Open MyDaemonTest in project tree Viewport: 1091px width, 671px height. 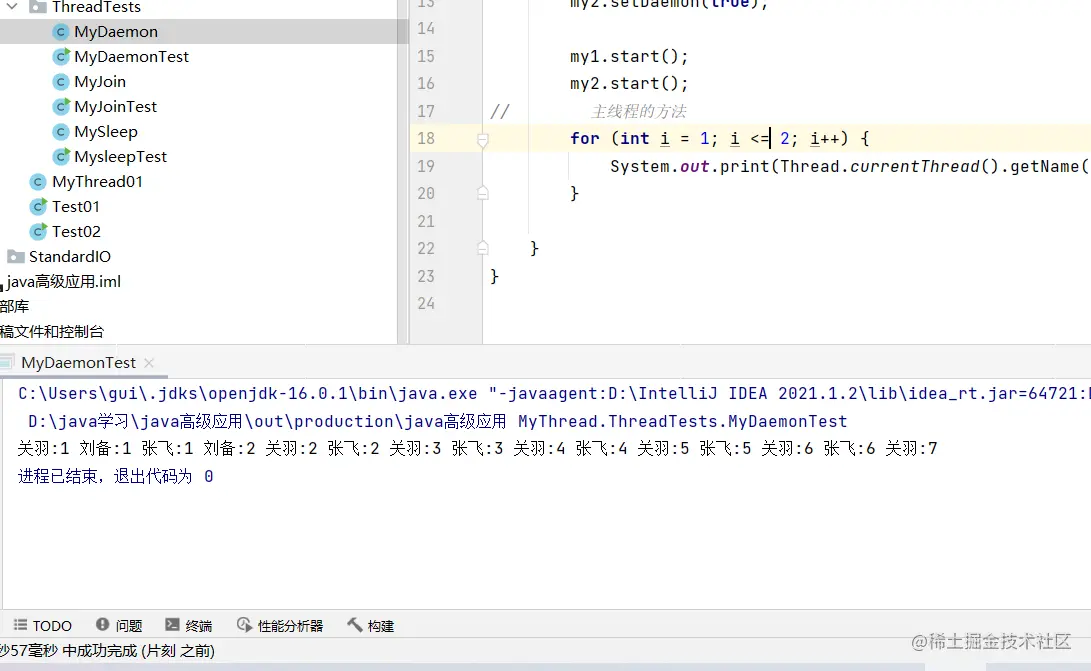click(x=132, y=57)
